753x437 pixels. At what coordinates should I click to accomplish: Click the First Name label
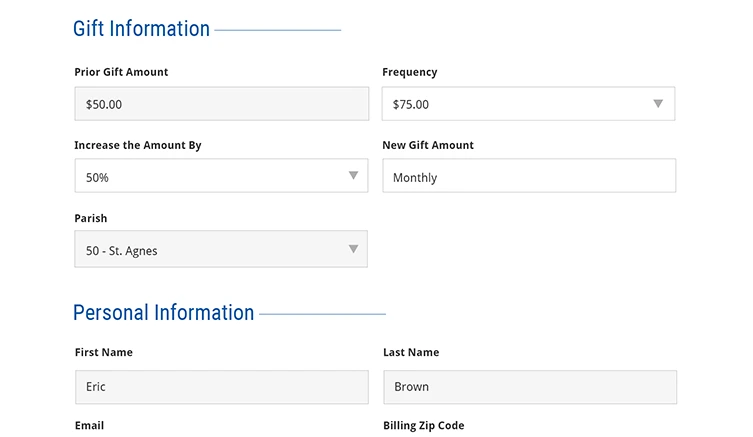104,352
